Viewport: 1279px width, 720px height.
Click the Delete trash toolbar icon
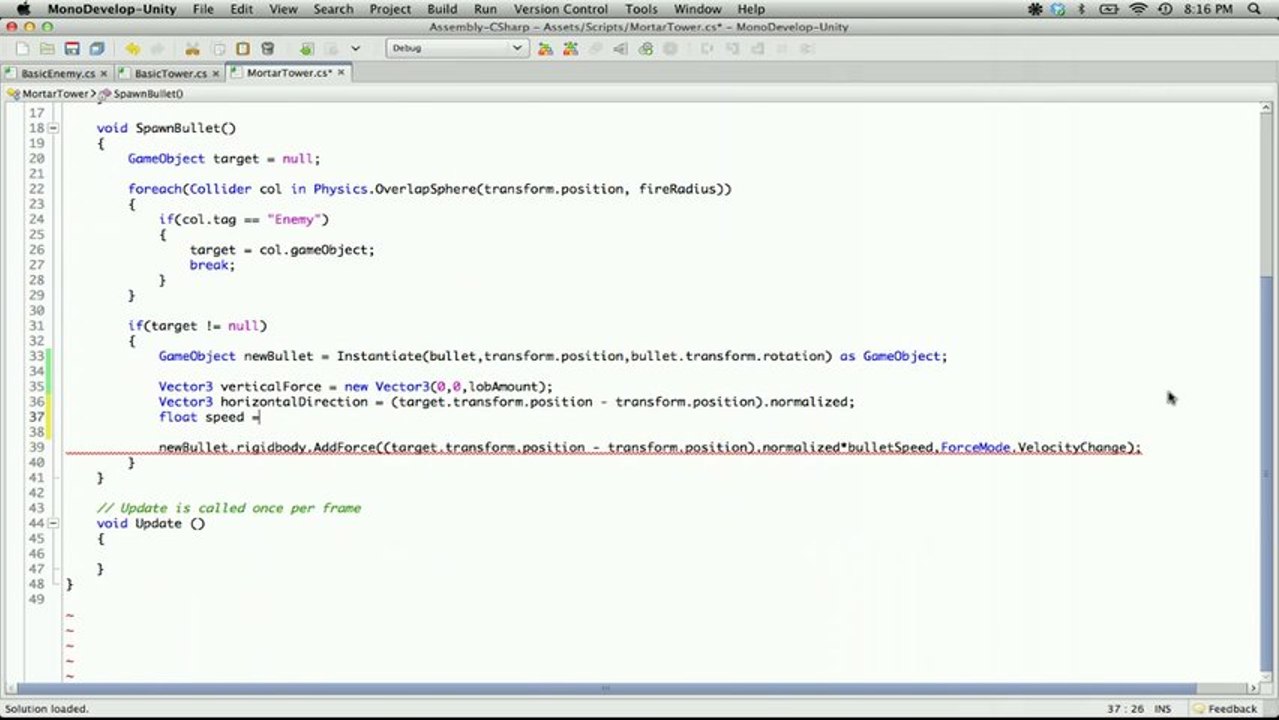[267, 48]
